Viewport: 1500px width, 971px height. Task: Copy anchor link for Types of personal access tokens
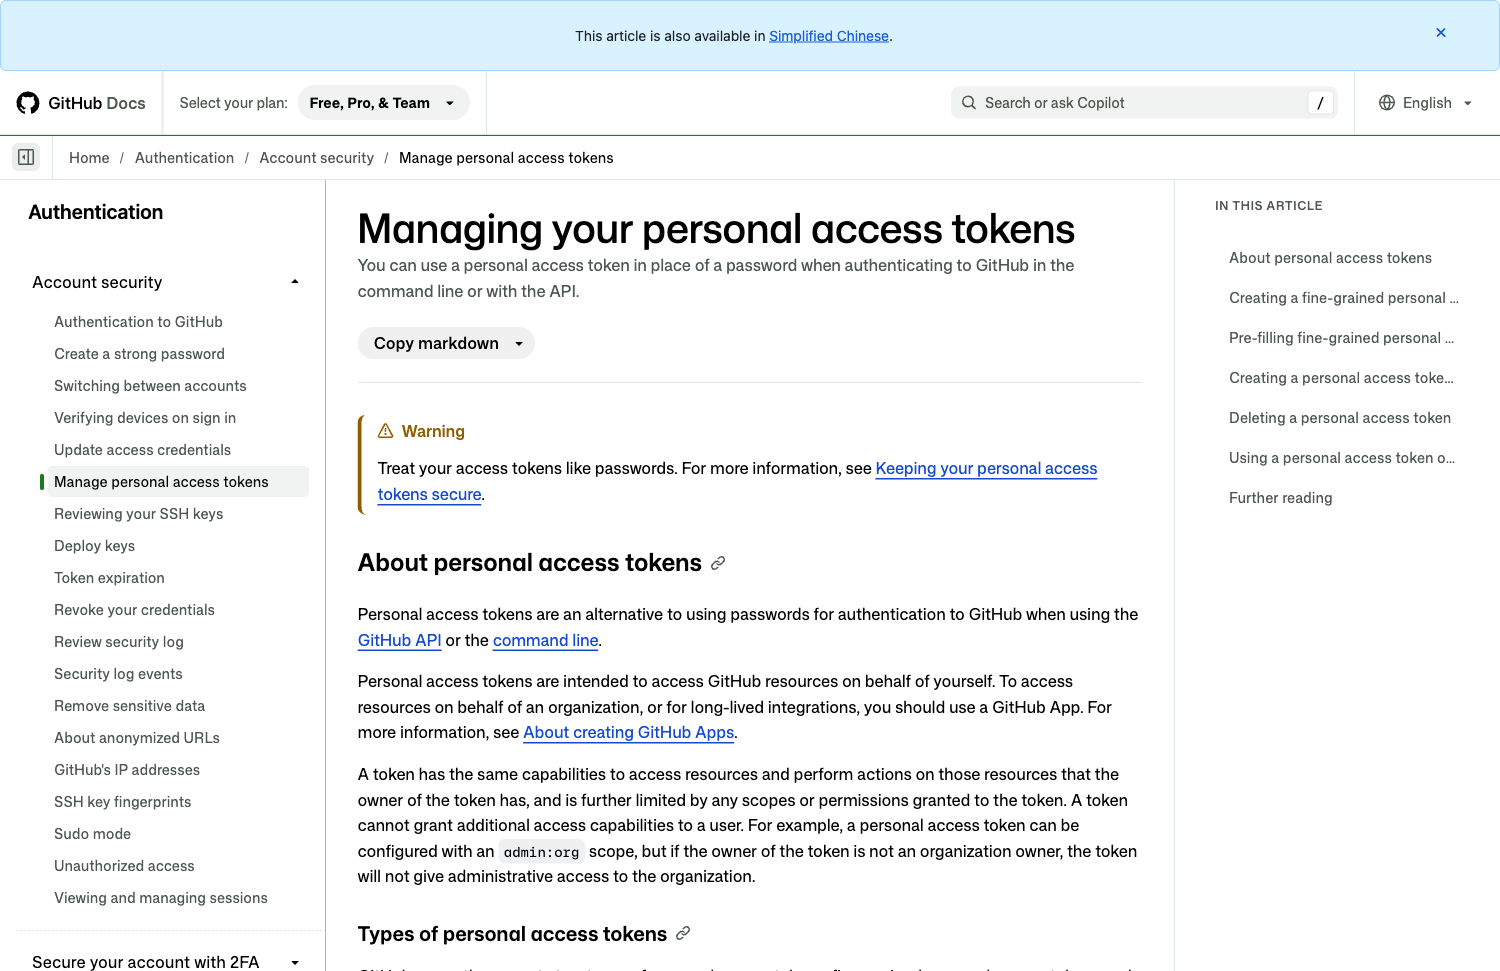coord(683,933)
